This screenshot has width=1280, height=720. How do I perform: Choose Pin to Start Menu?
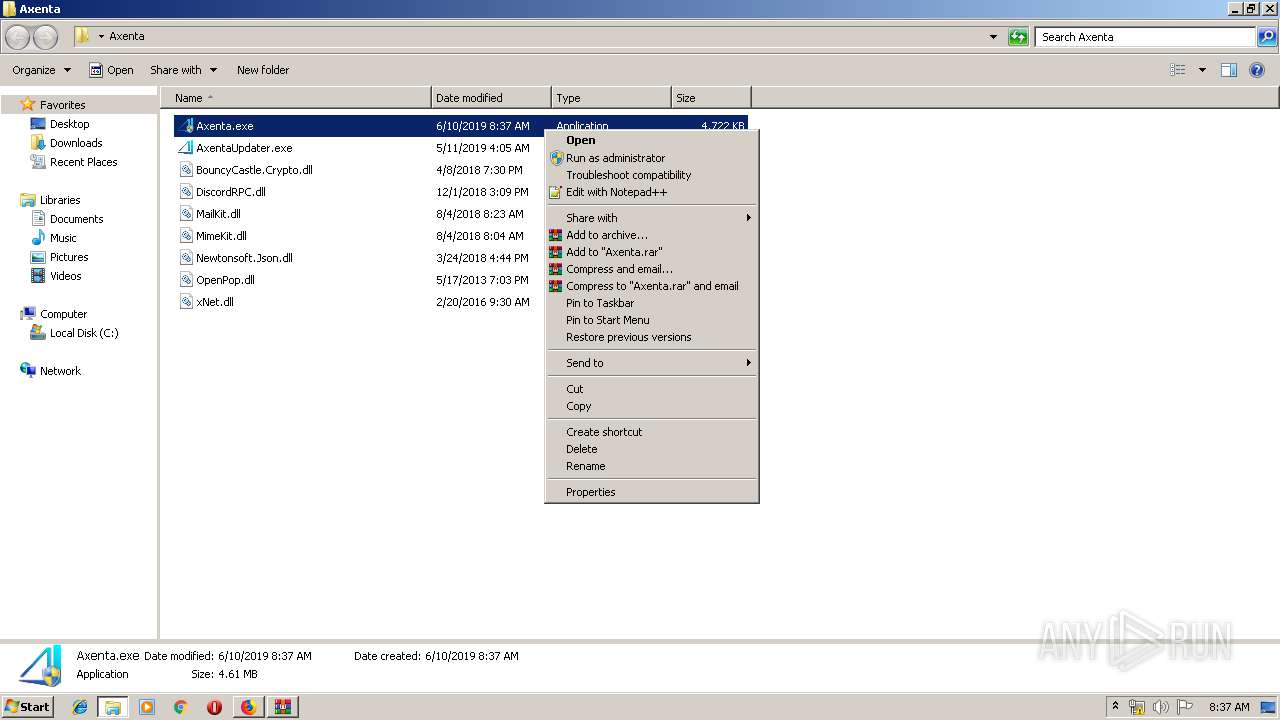point(652,320)
